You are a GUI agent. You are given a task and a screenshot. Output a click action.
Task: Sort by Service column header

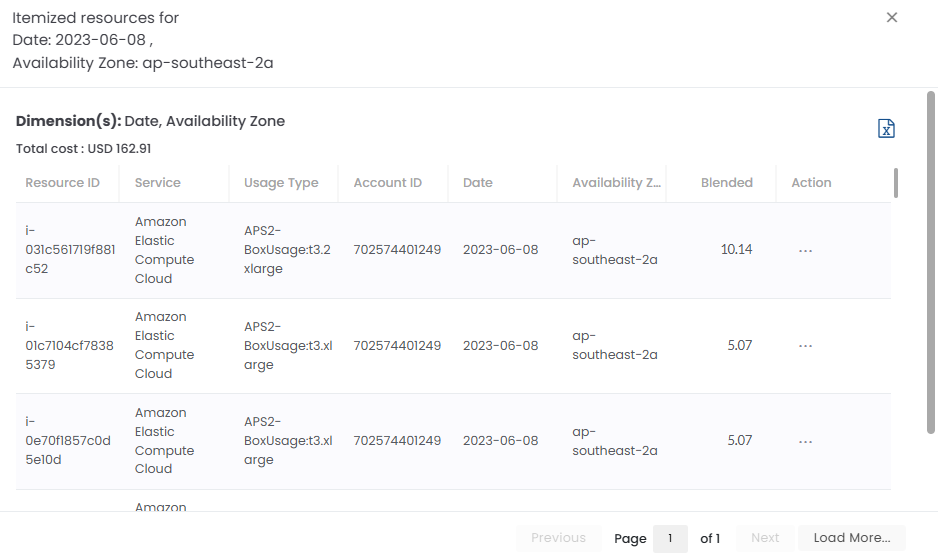158,183
